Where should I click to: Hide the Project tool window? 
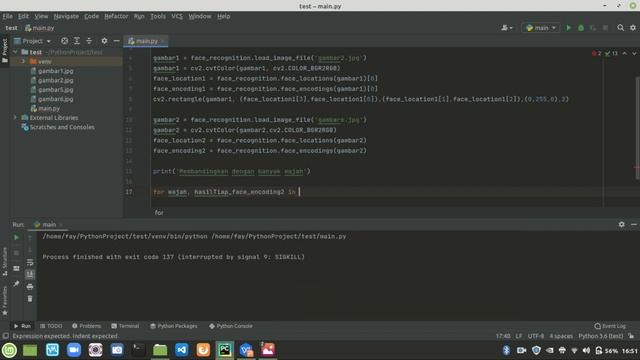pyautogui.click(x=116, y=41)
